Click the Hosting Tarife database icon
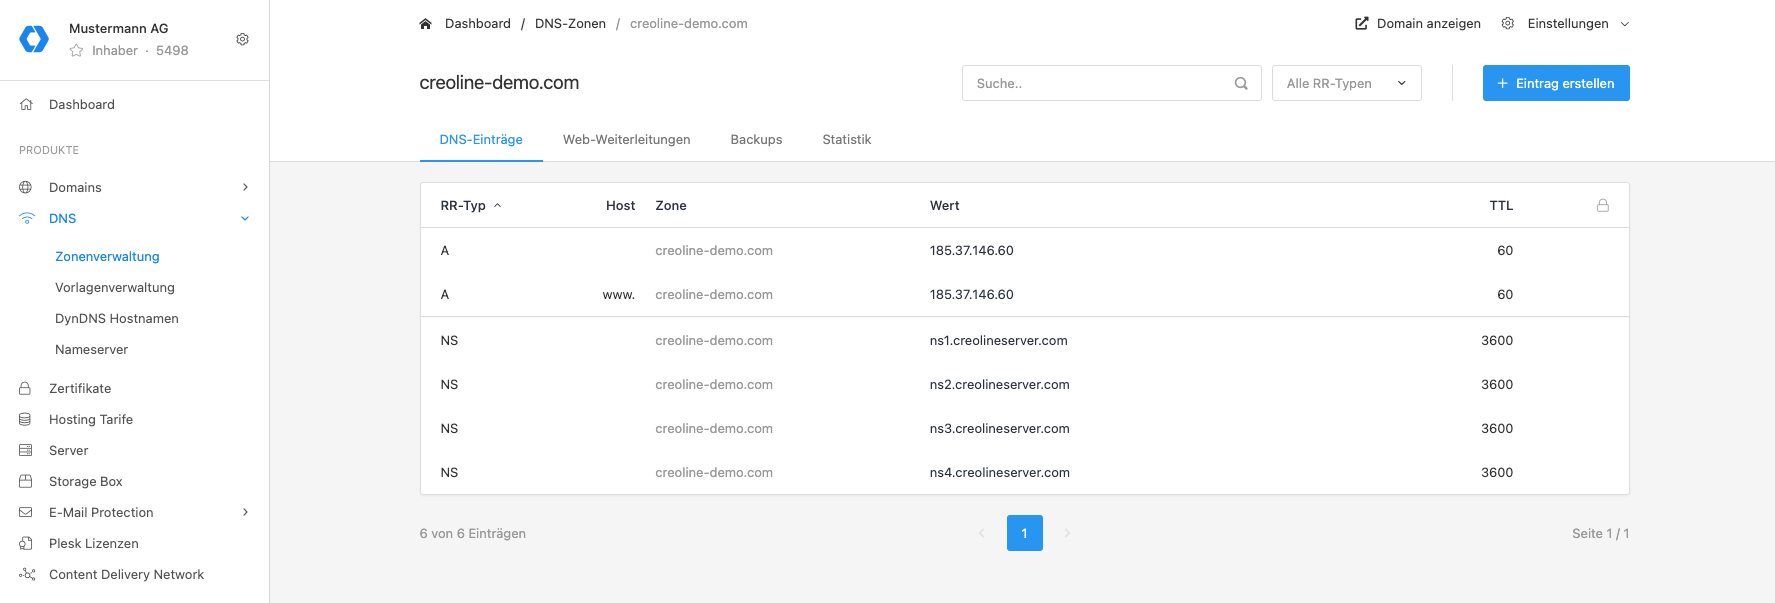This screenshot has height=603, width=1775. coord(26,419)
